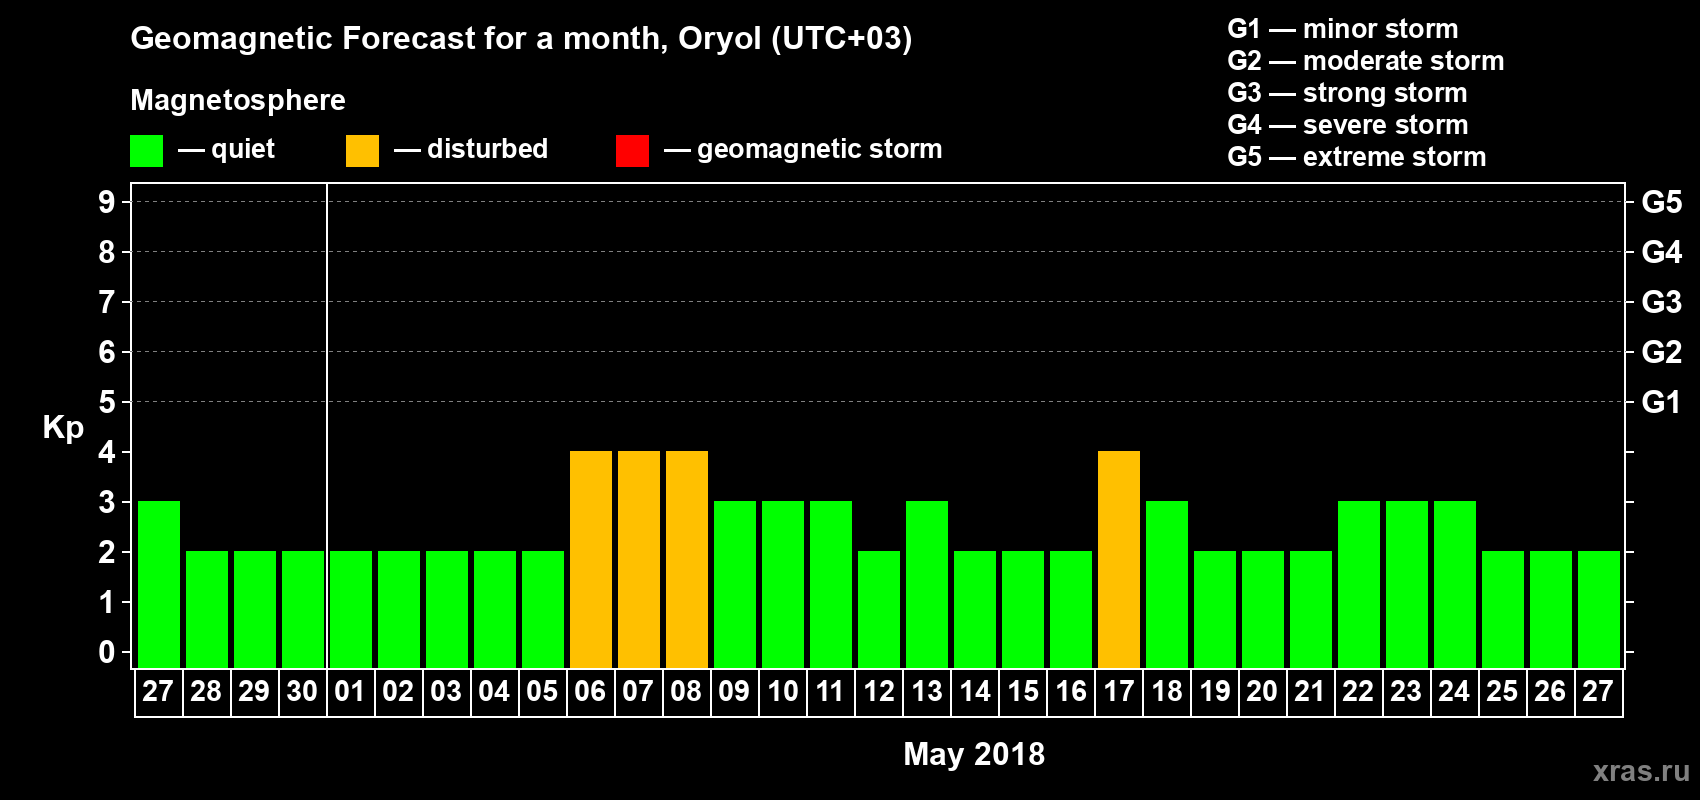Select the orange bar for May 08
Screen dimensions: 1700x800
pyautogui.click(x=687, y=559)
